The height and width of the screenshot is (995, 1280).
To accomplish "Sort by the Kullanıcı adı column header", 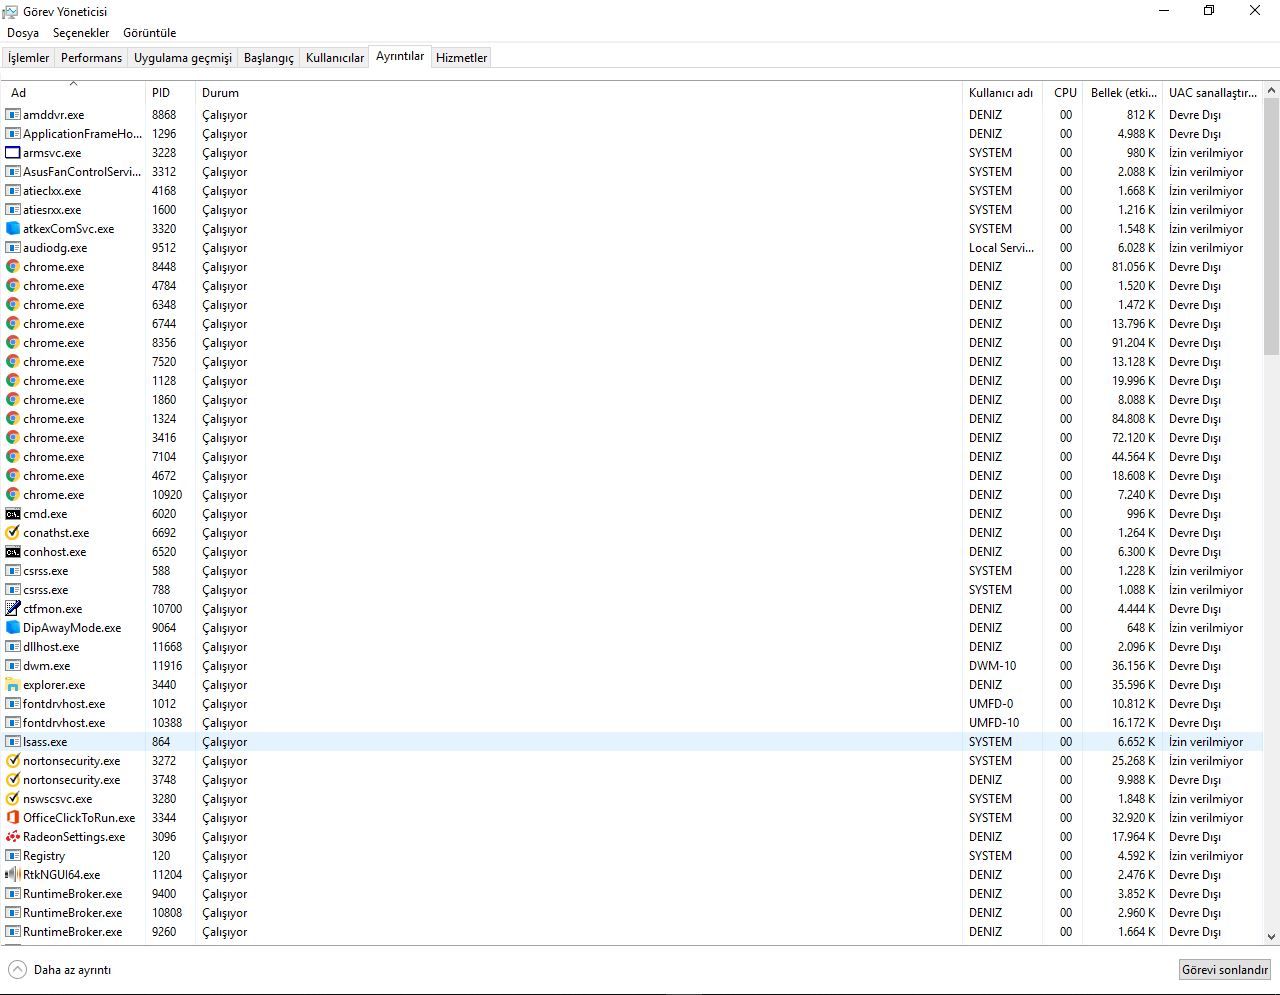I will coord(1002,93).
